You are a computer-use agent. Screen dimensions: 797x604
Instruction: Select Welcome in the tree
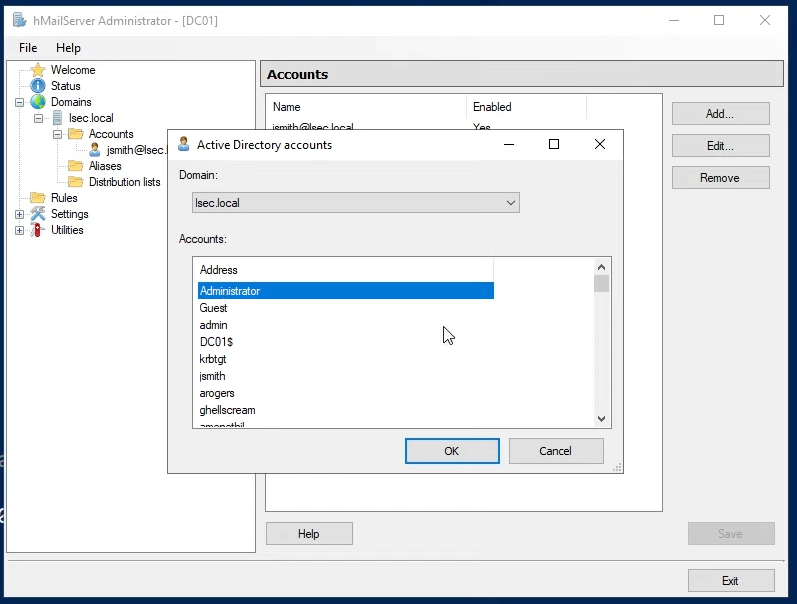(73, 70)
